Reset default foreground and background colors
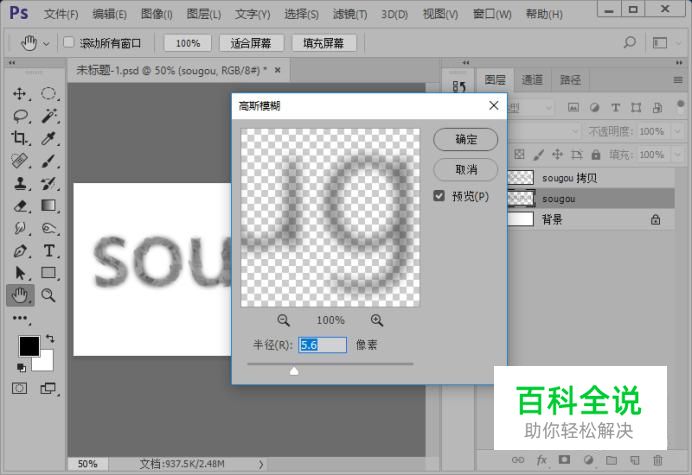The height and width of the screenshot is (475, 692). (21, 367)
